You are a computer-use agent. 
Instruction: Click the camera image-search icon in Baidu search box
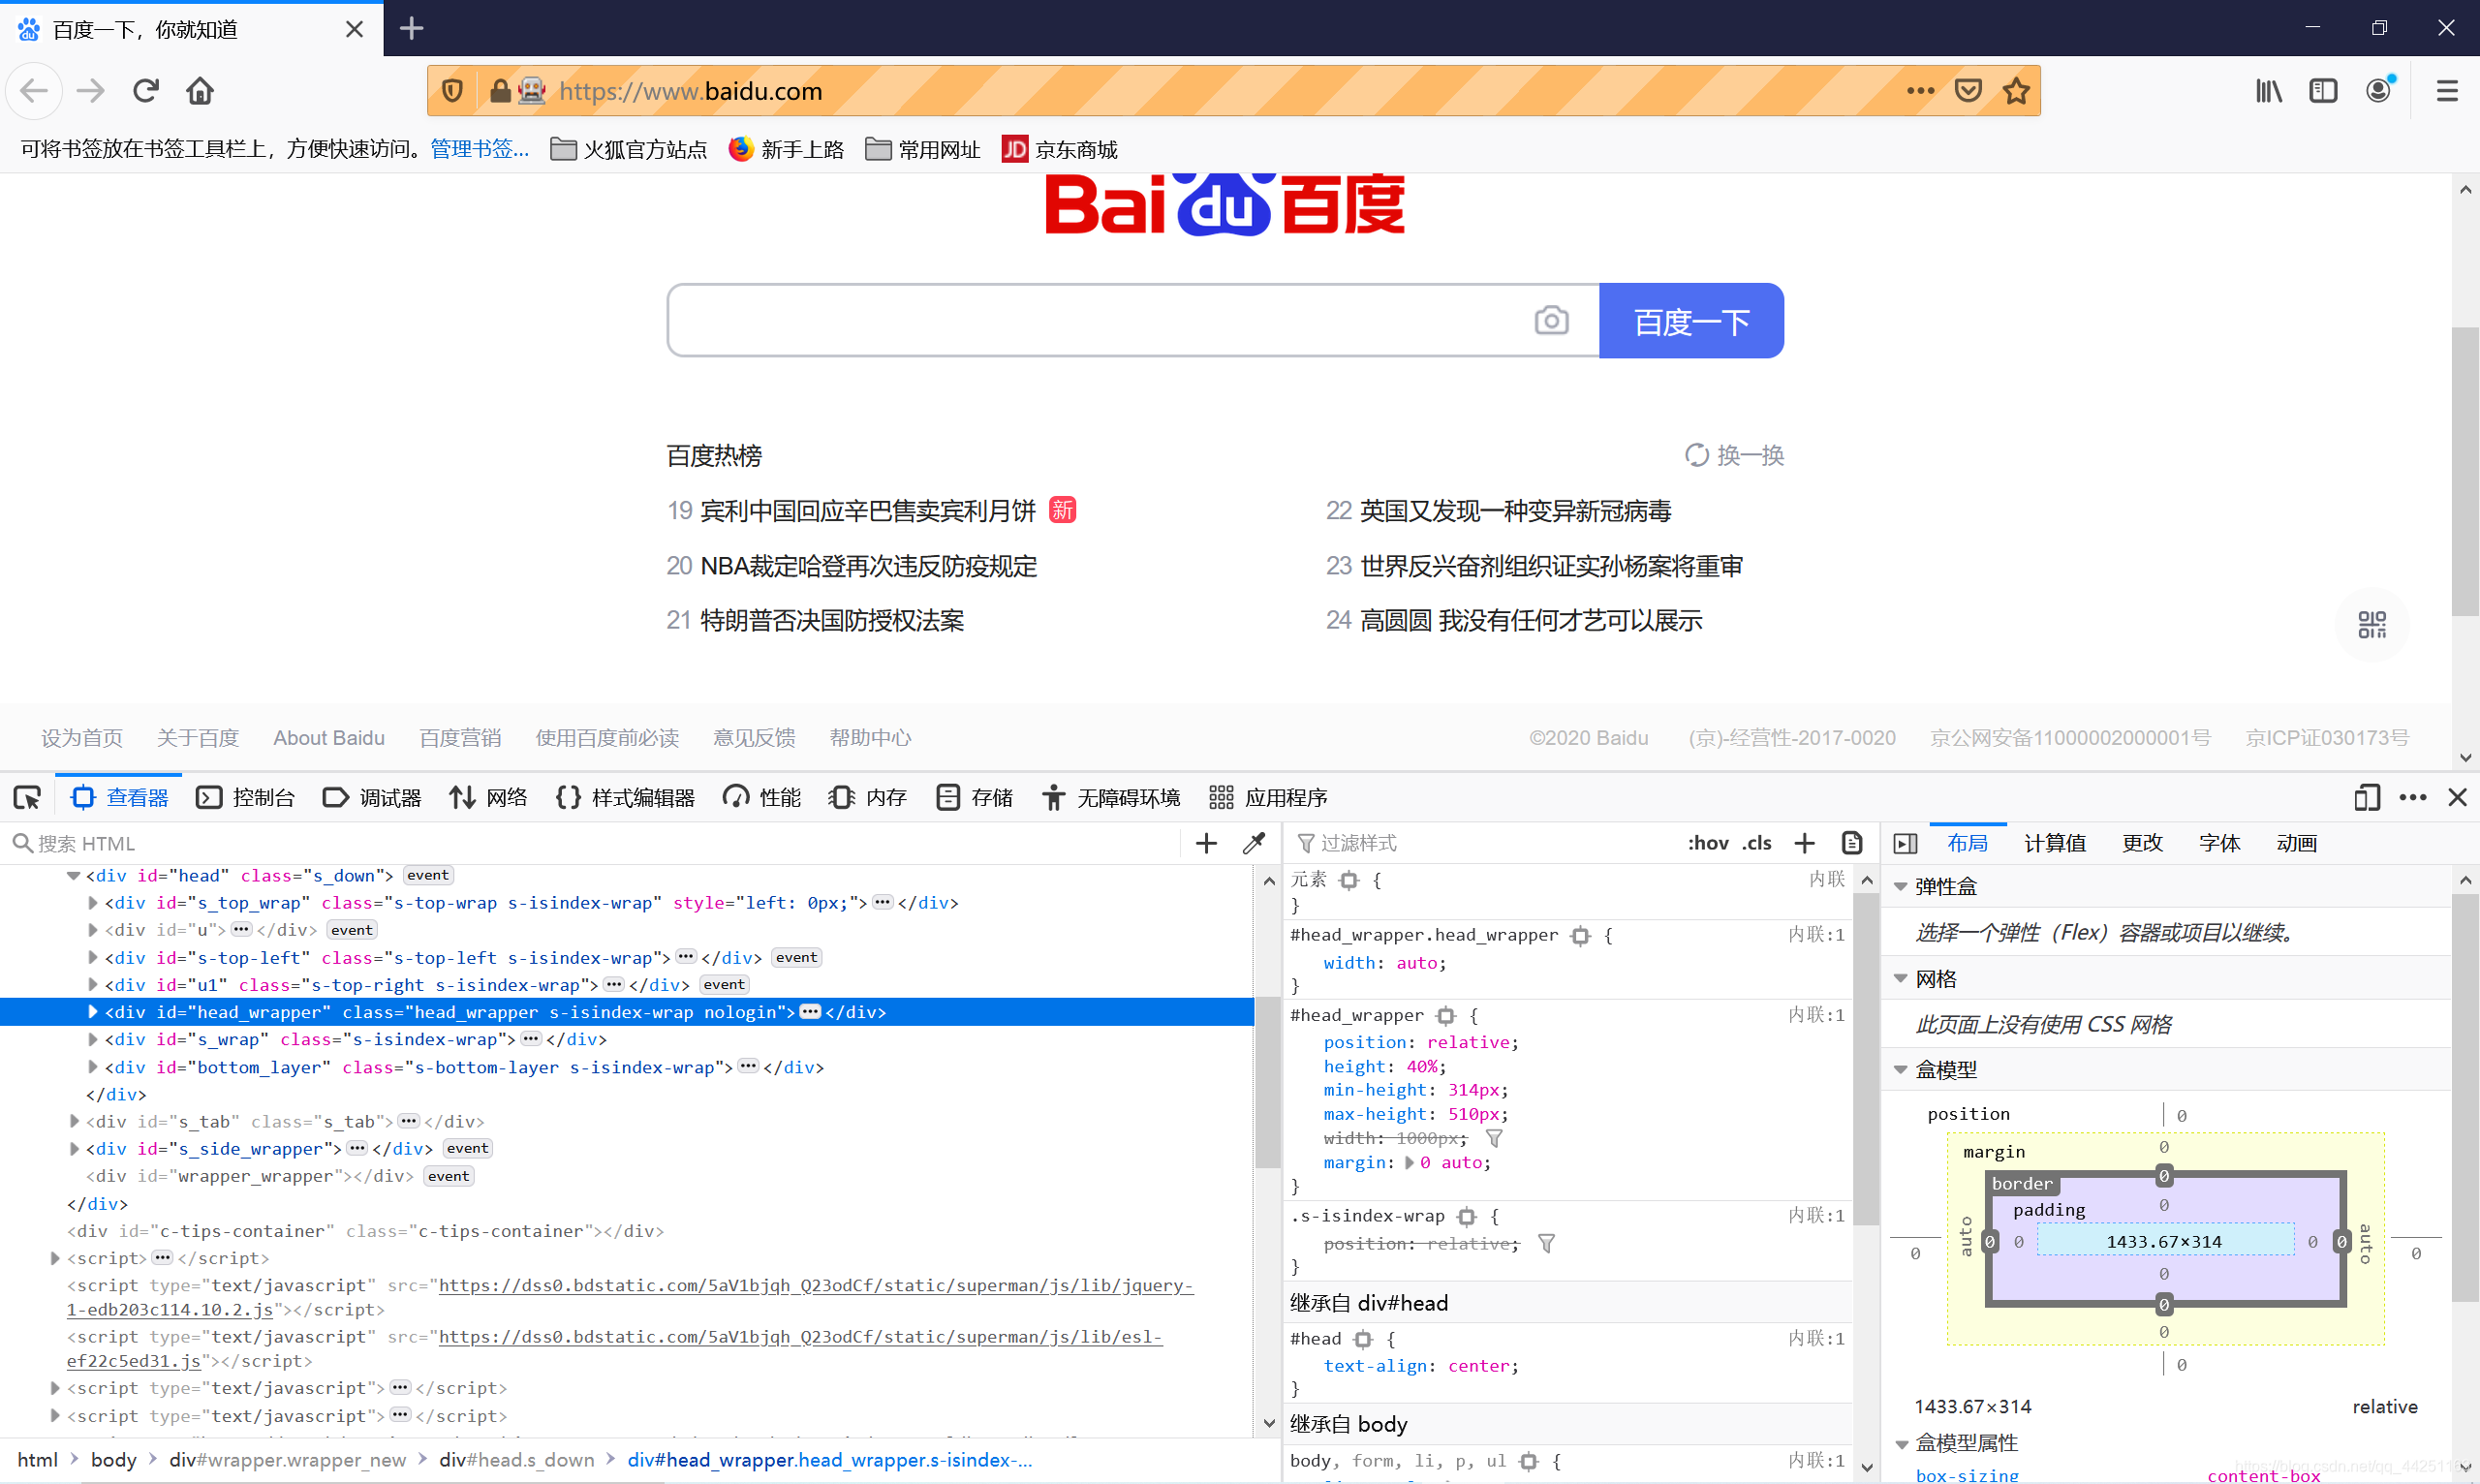pos(1551,320)
